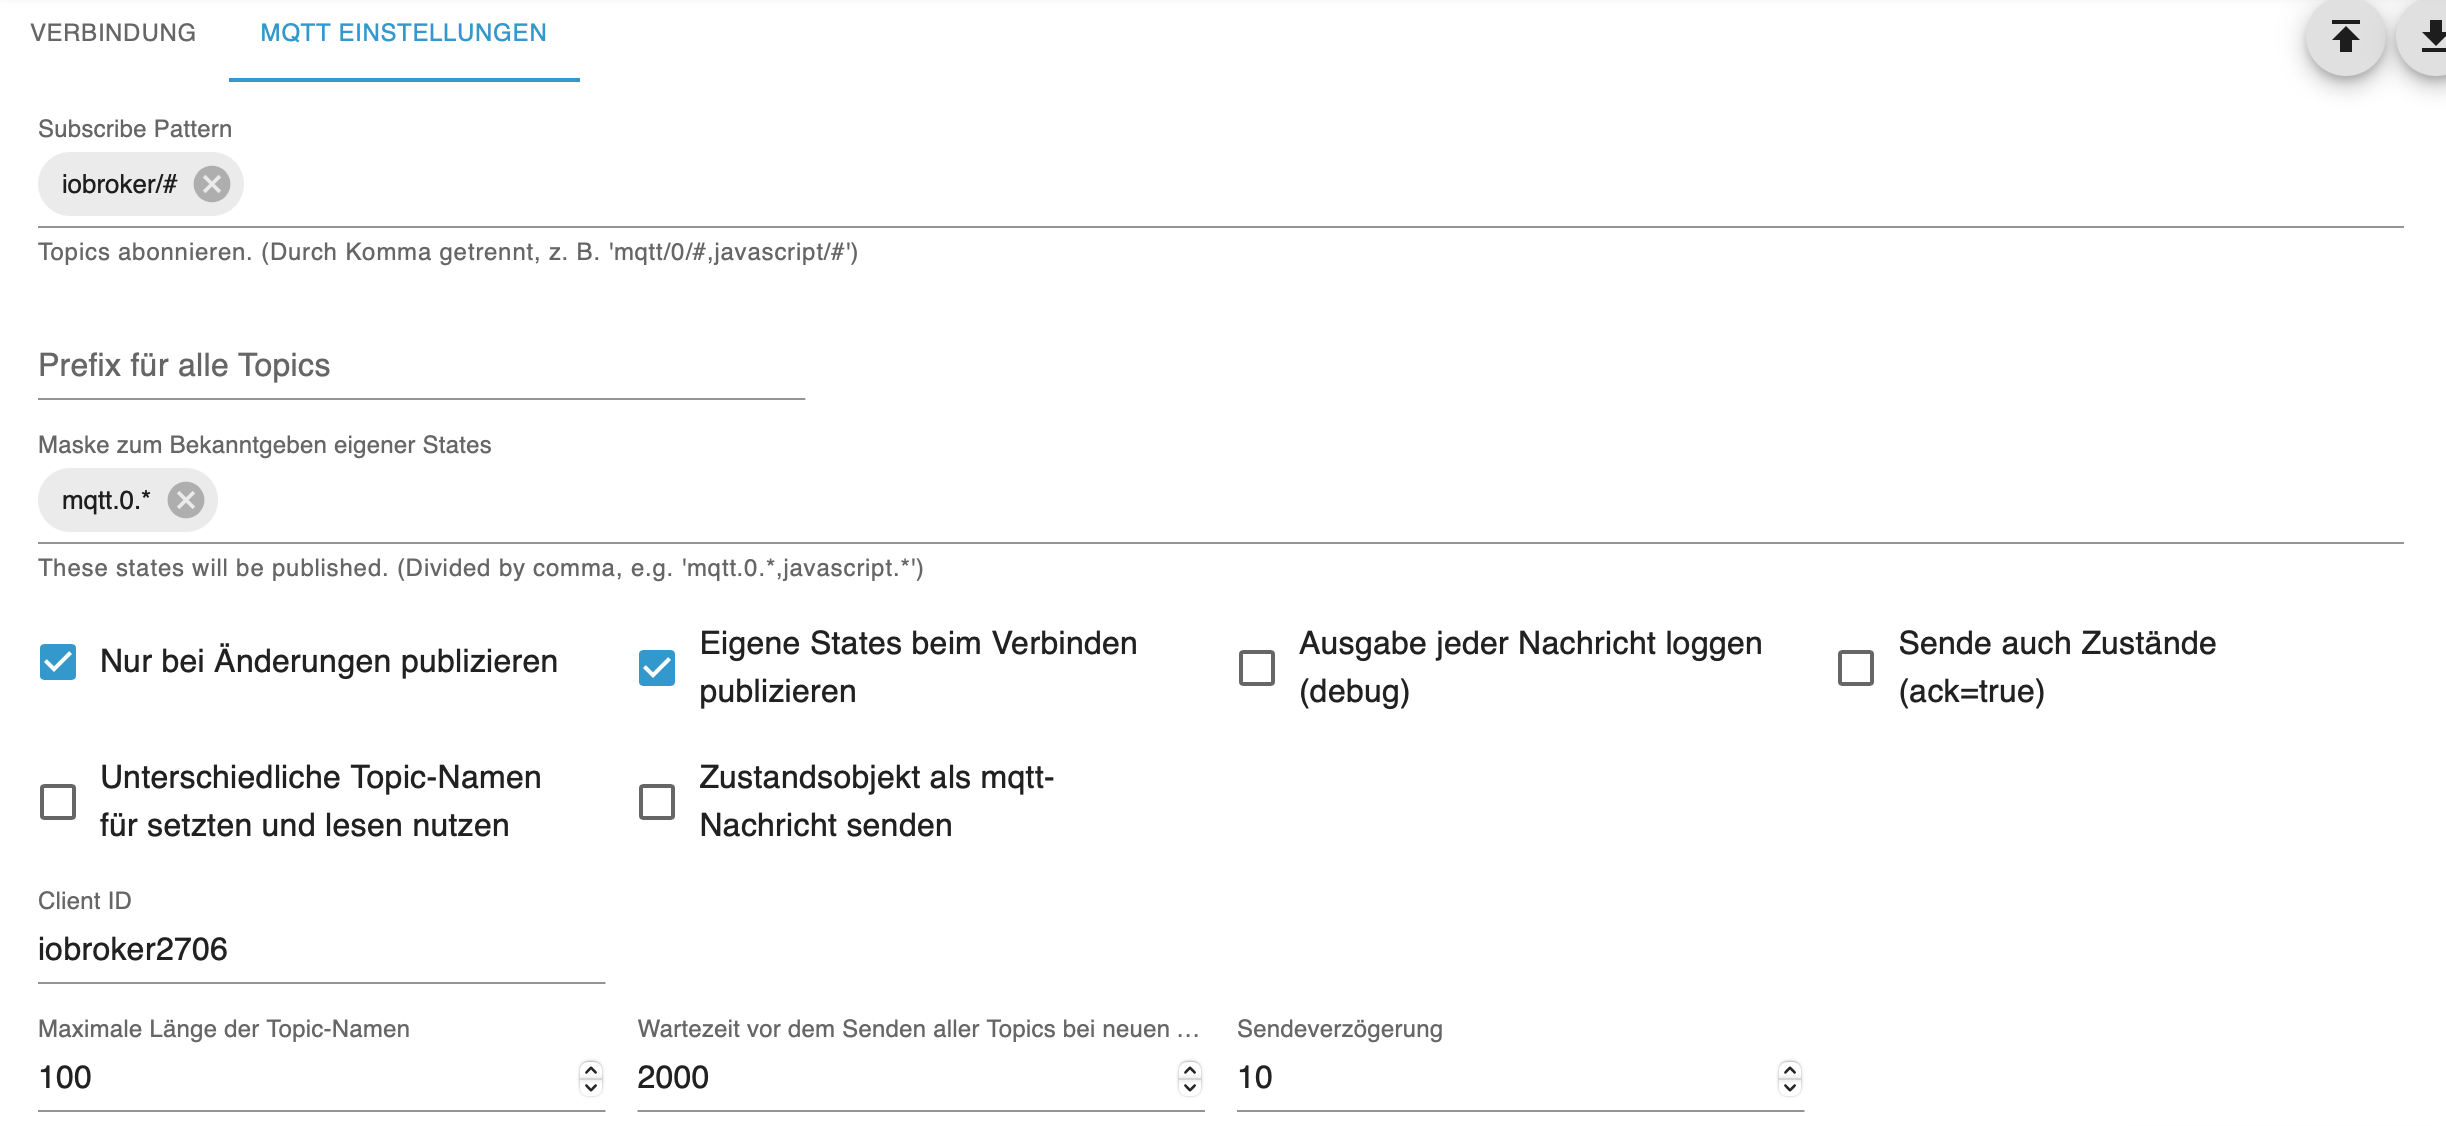Click the upload configuration arrow icon
Screen dimensions: 2446x1126
tap(2345, 37)
